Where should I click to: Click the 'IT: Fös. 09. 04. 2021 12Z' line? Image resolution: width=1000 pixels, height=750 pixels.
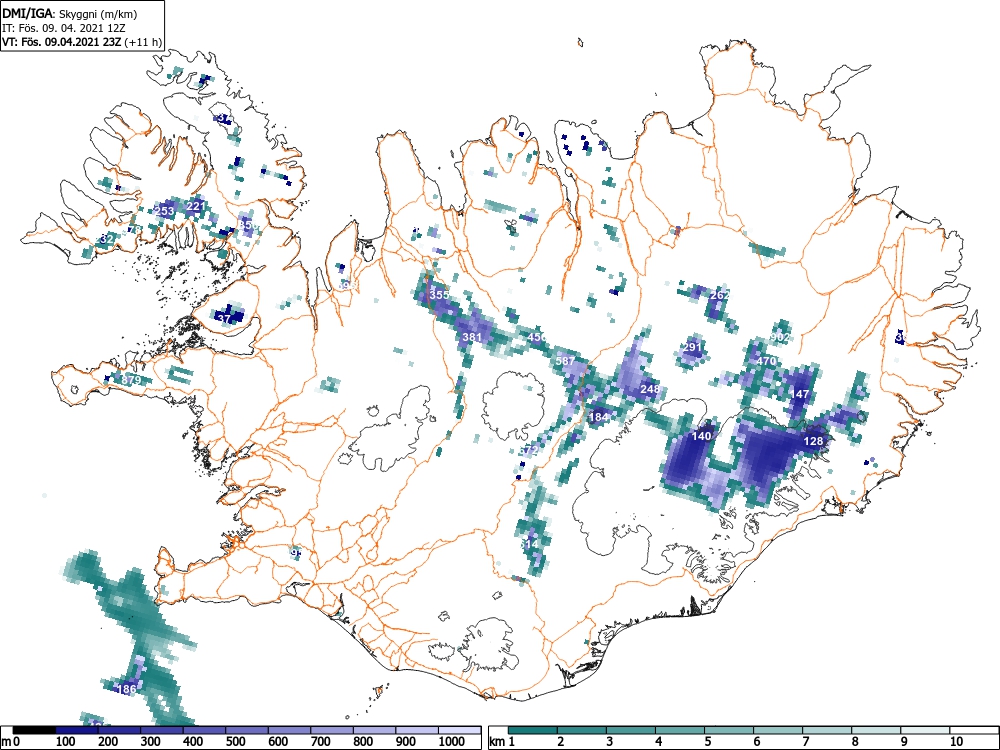click(62, 28)
